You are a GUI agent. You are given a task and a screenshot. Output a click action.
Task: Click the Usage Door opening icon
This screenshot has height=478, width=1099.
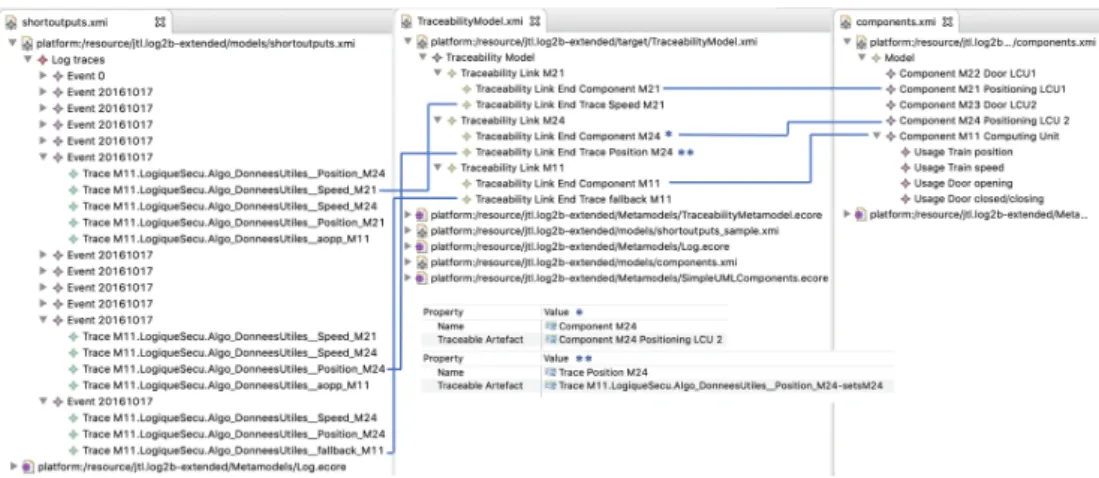pyautogui.click(x=906, y=183)
